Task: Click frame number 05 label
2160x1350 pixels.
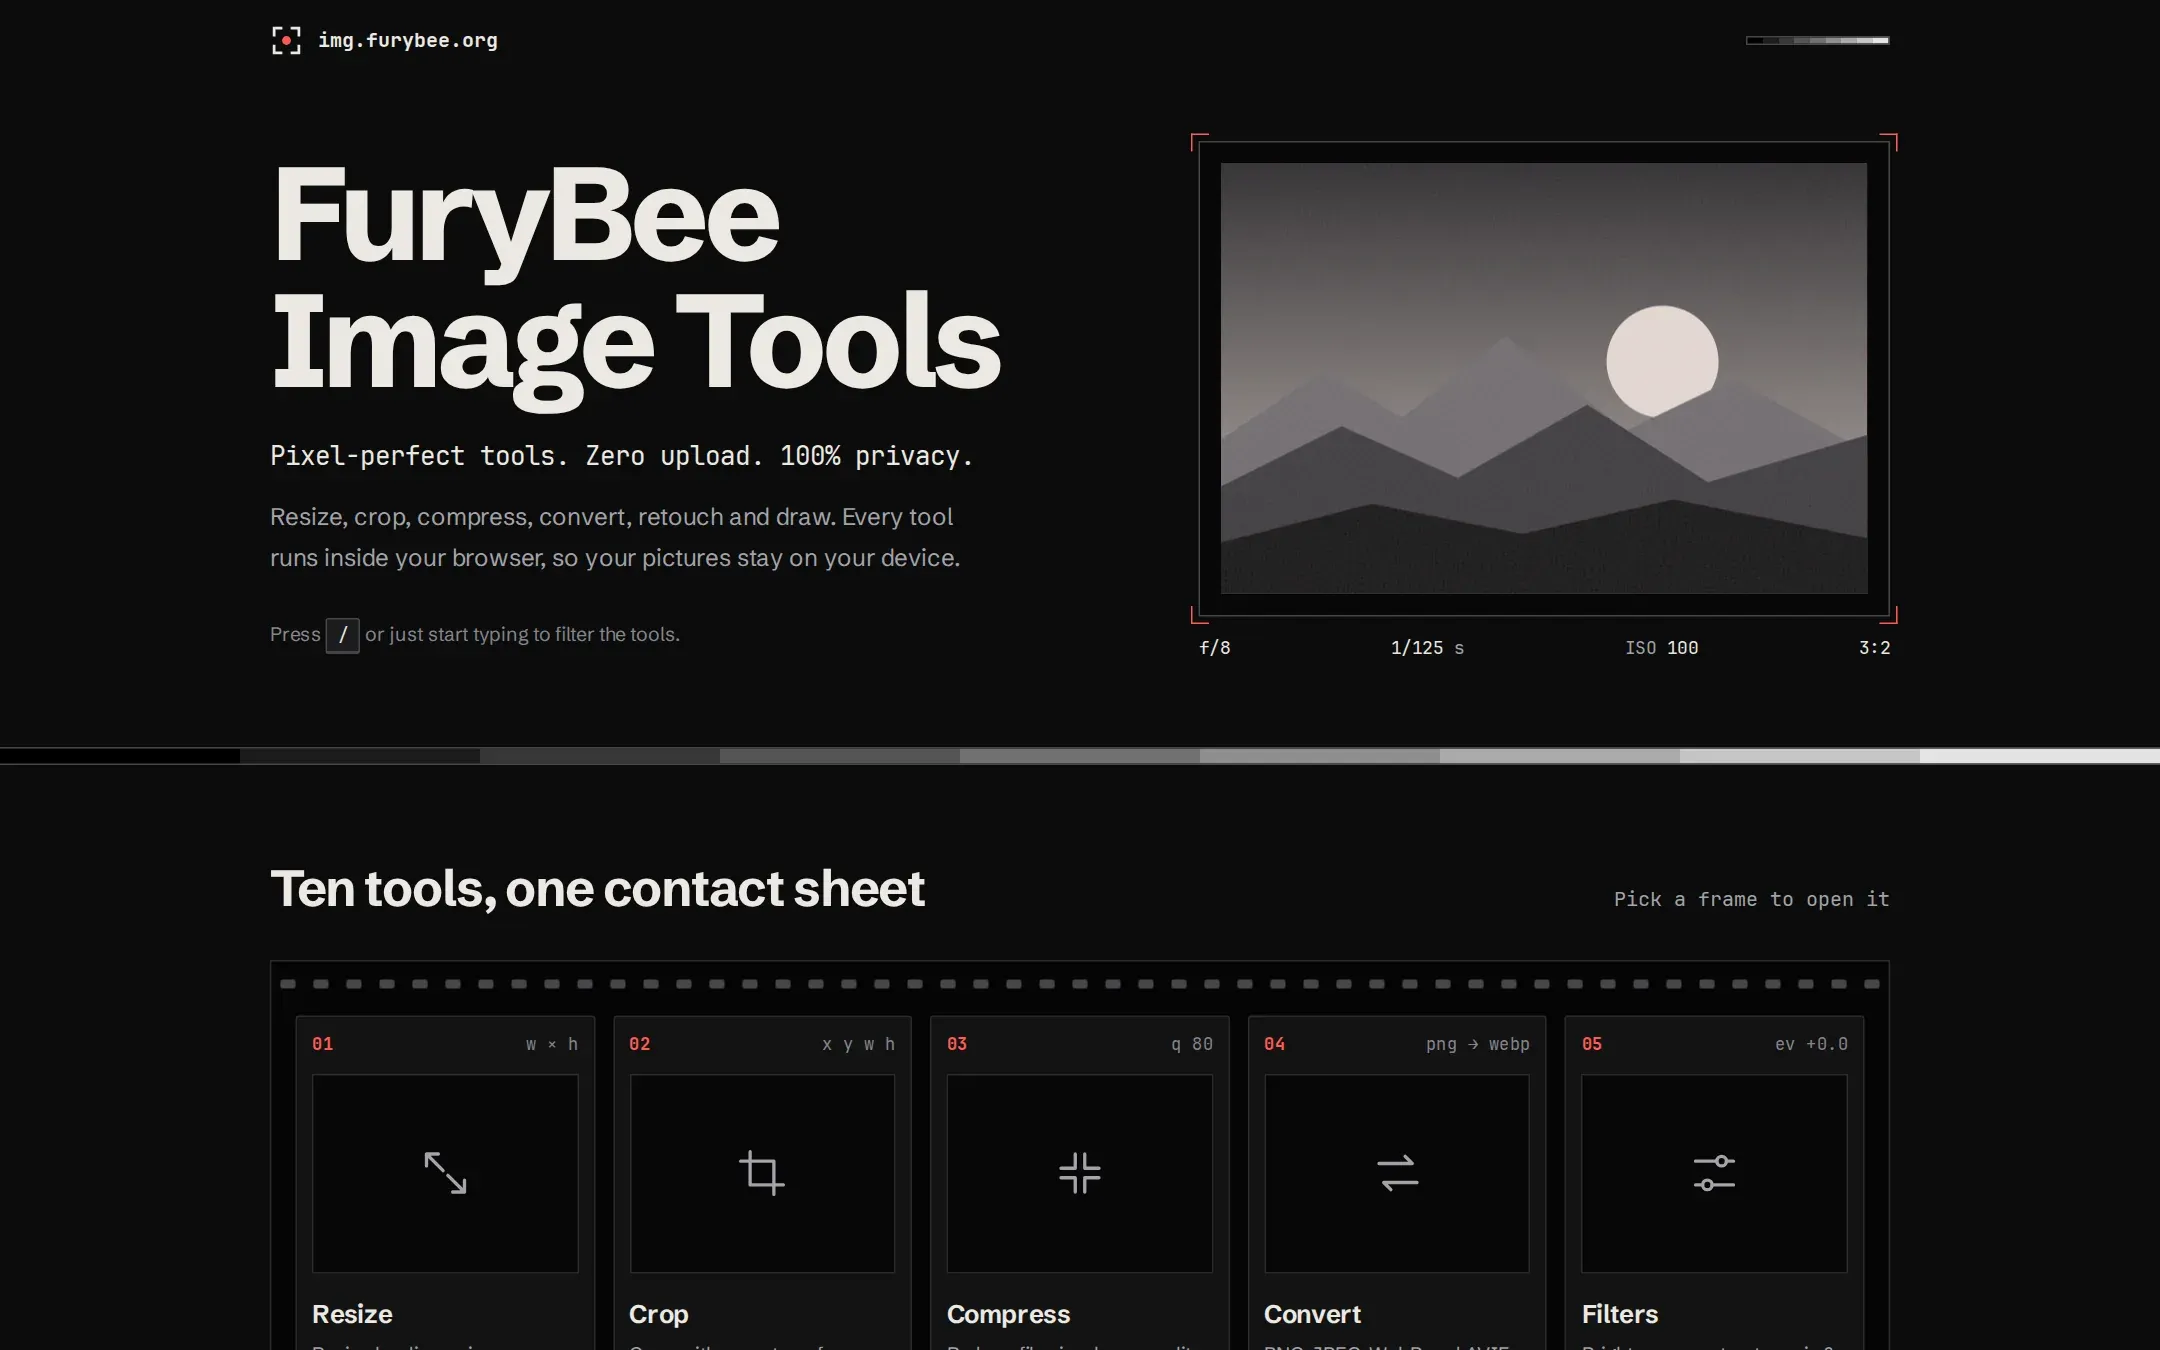Action: point(1592,1044)
